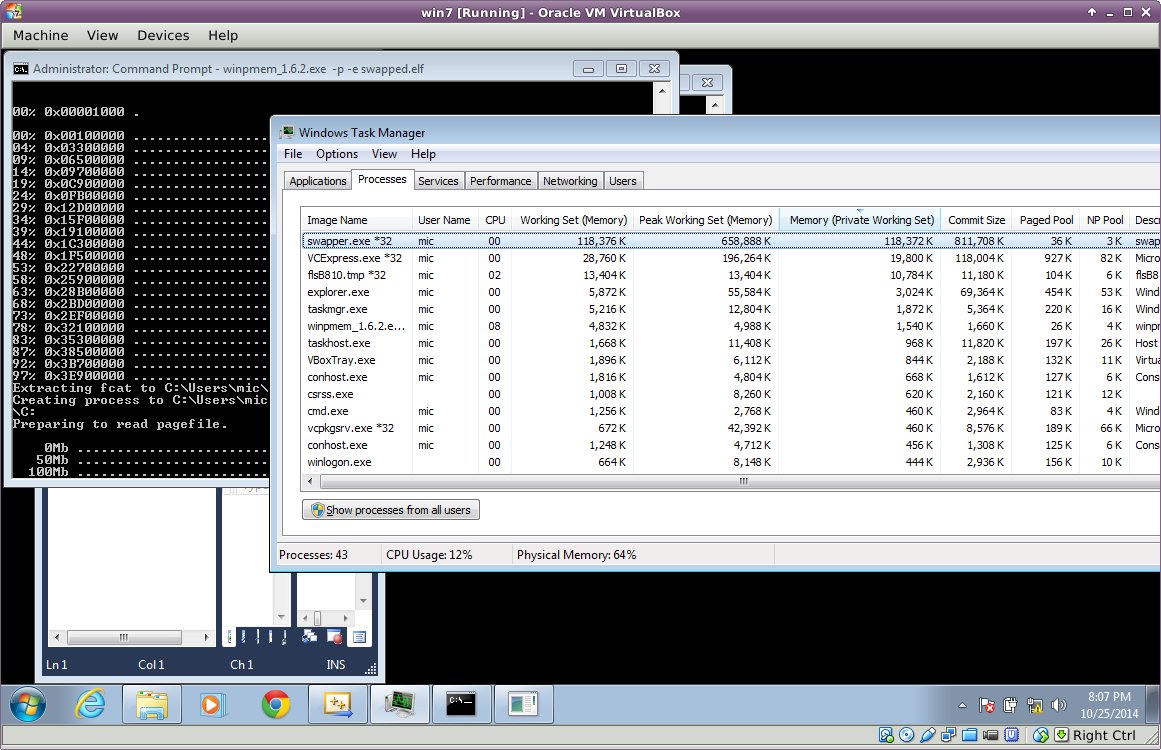
Task: Sort by the CPU column header
Action: click(495, 220)
